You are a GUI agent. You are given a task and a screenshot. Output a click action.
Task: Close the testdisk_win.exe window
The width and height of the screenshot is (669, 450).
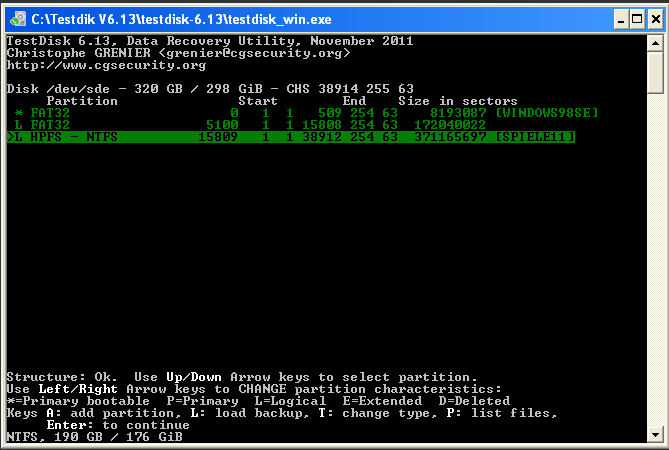click(x=656, y=20)
